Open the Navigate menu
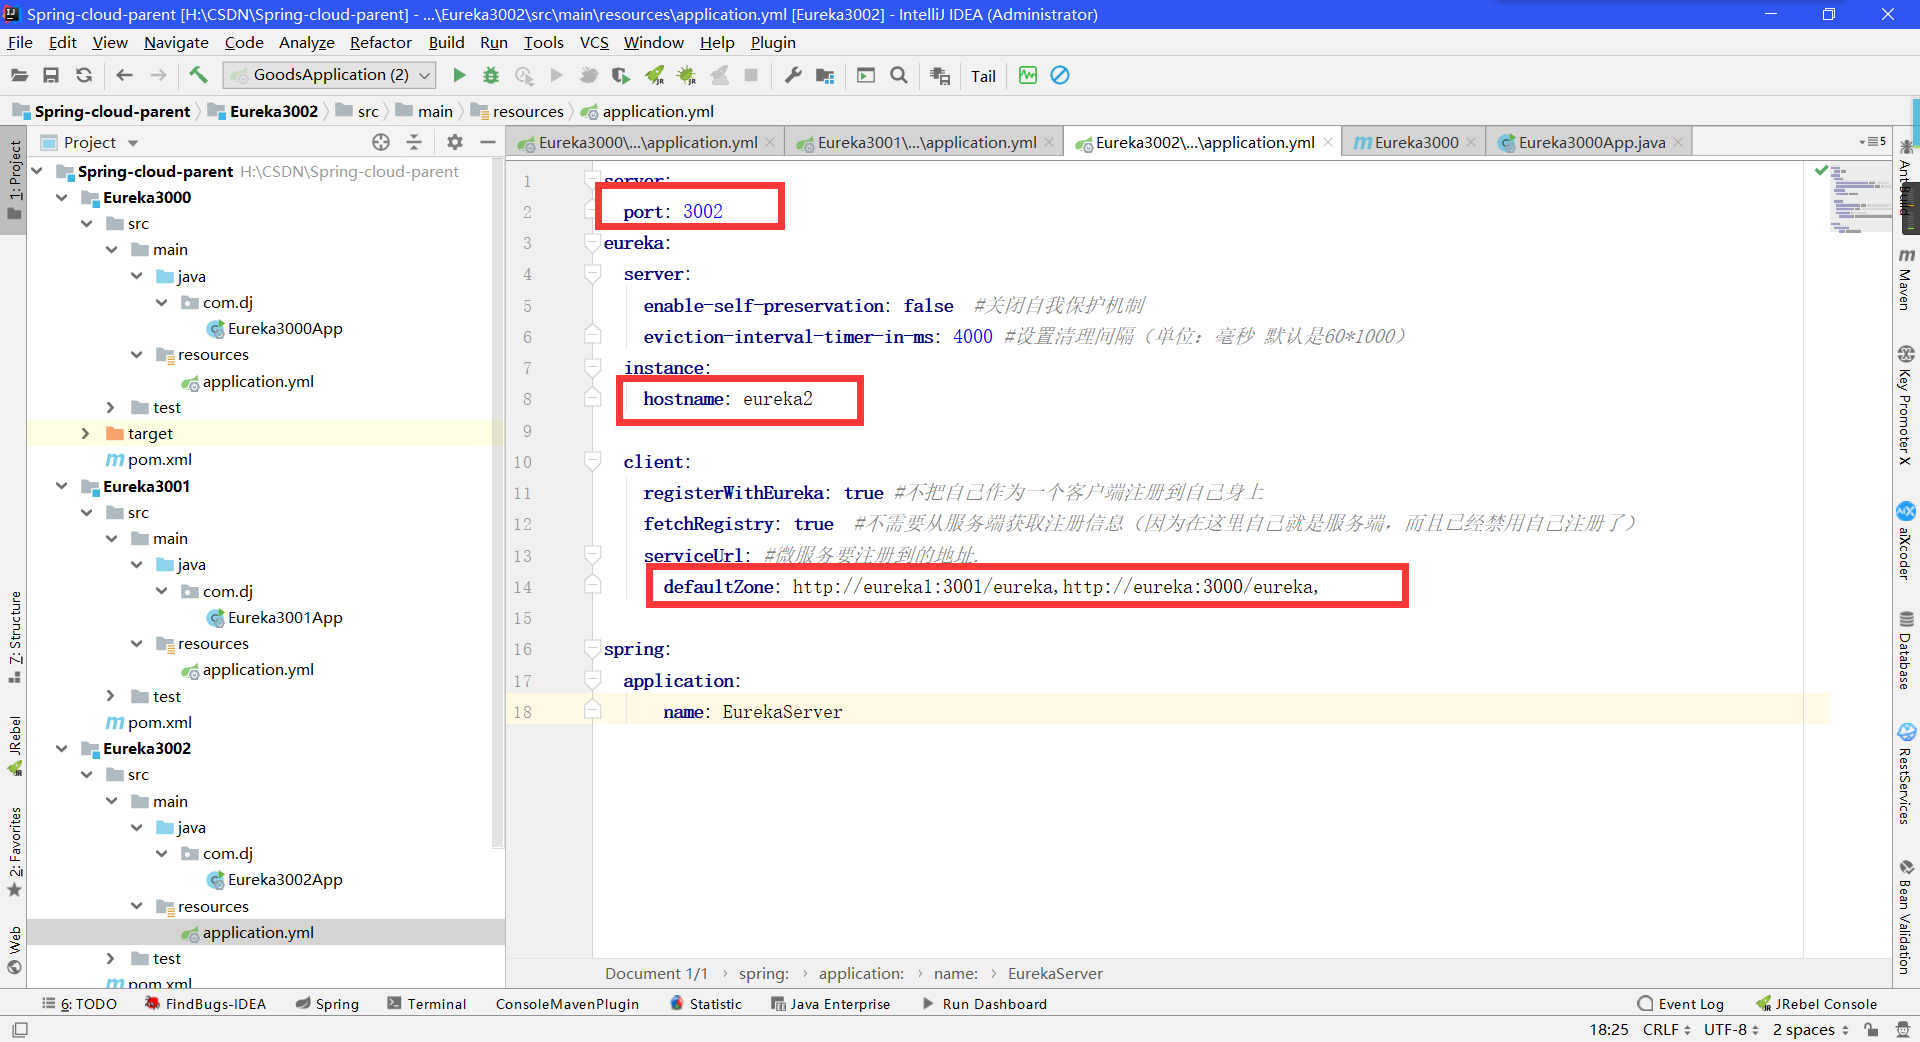Viewport: 1920px width, 1042px height. (176, 42)
